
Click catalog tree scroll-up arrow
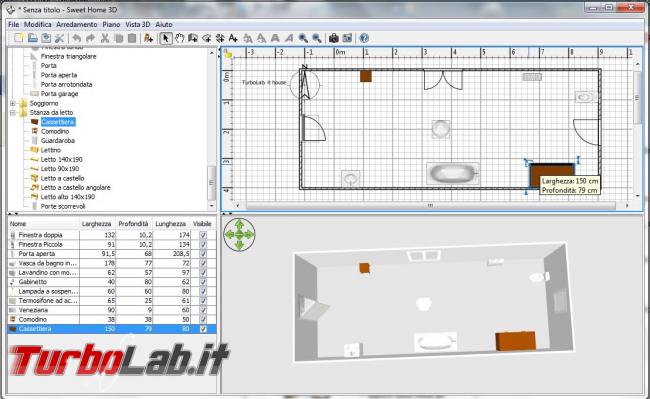click(212, 53)
